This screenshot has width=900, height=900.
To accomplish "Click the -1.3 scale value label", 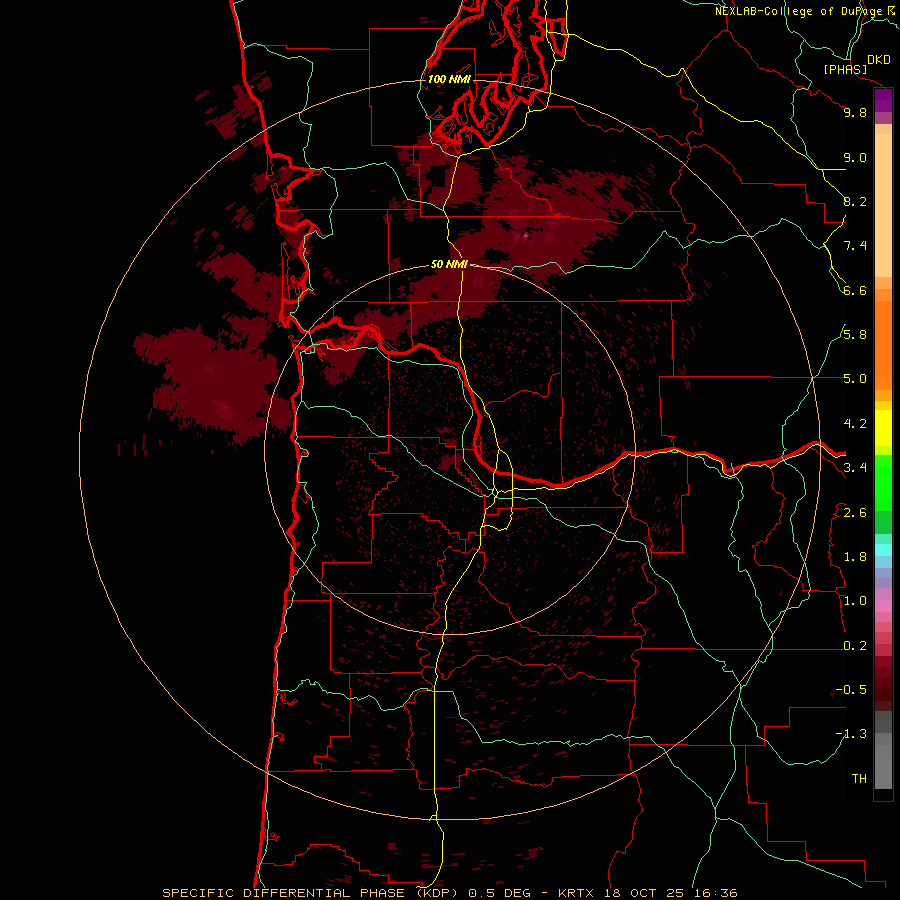I will [x=851, y=734].
